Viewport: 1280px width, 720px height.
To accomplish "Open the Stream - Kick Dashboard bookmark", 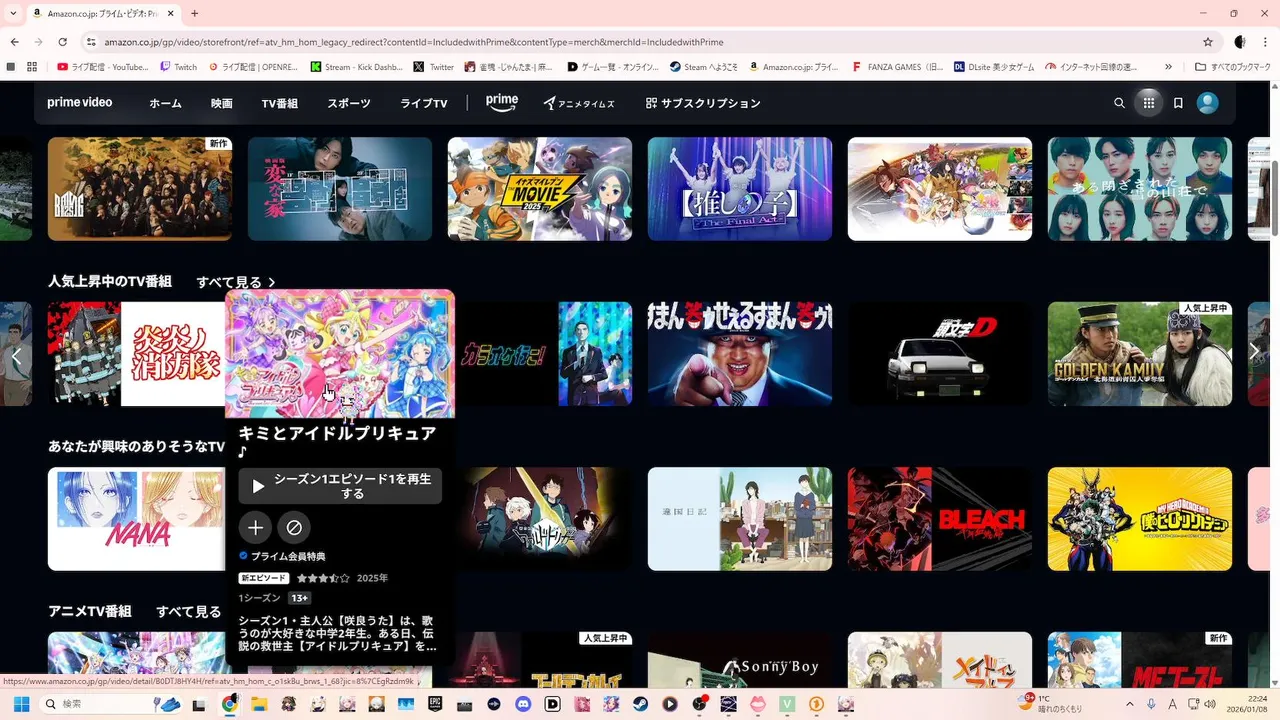I will tap(357, 67).
